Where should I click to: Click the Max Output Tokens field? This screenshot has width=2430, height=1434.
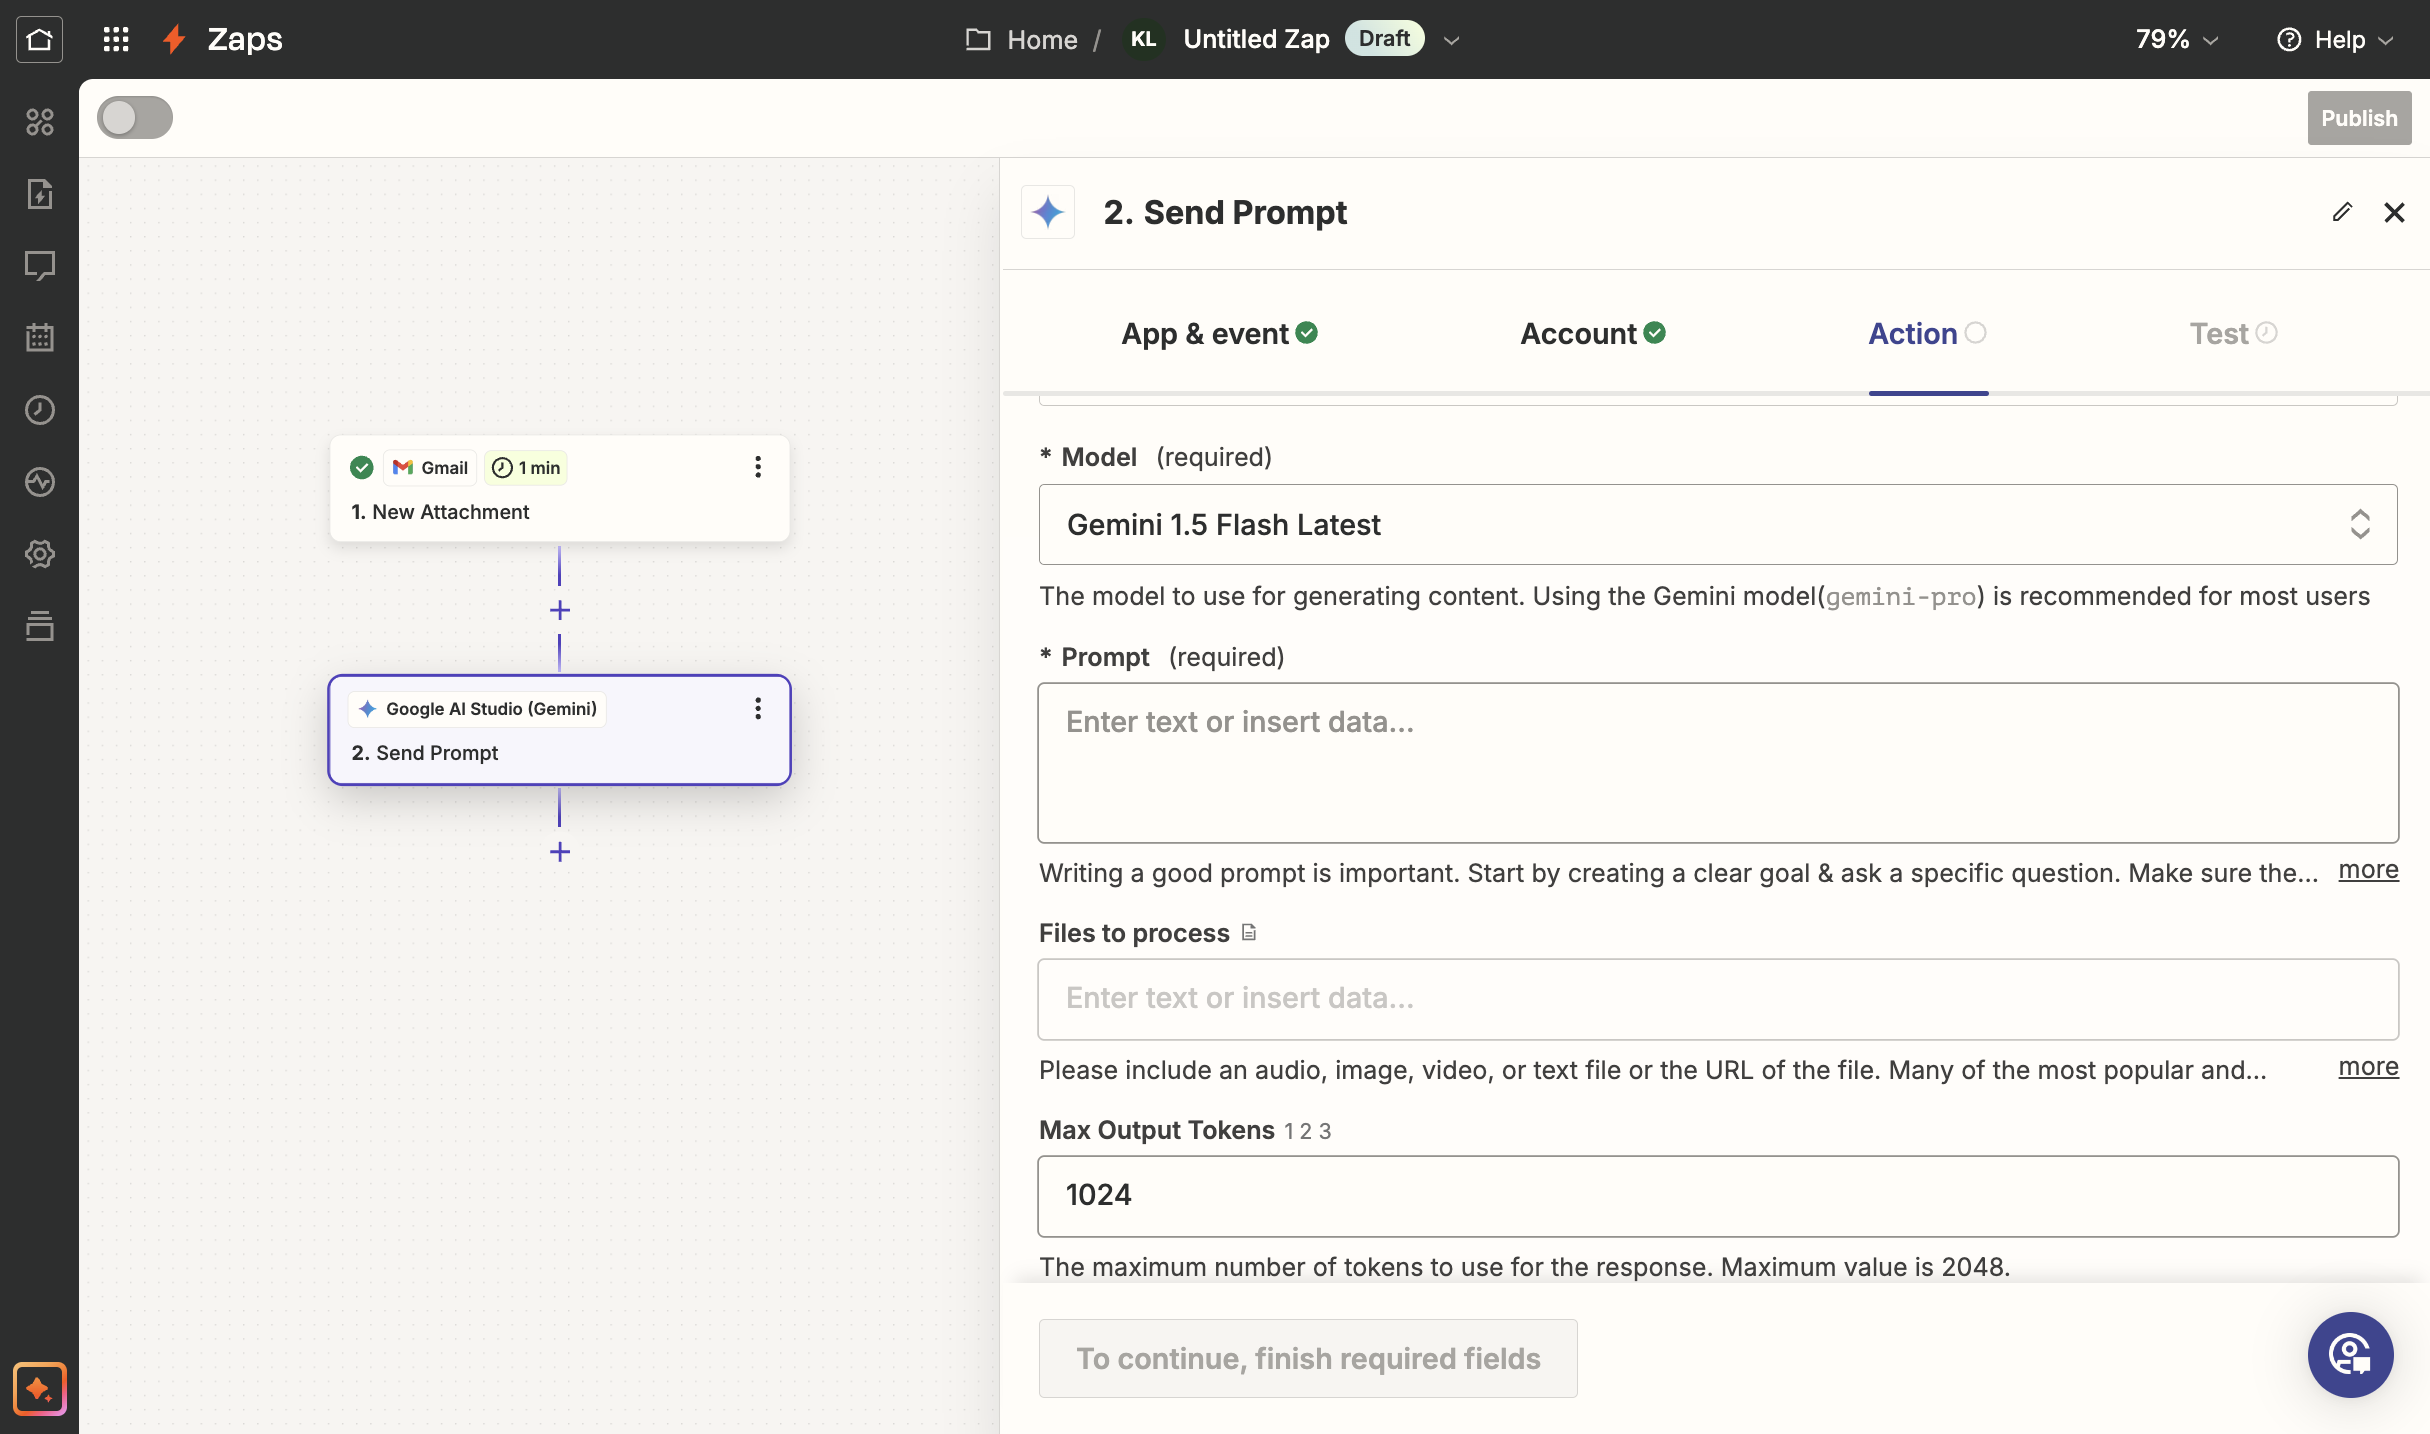click(1718, 1196)
